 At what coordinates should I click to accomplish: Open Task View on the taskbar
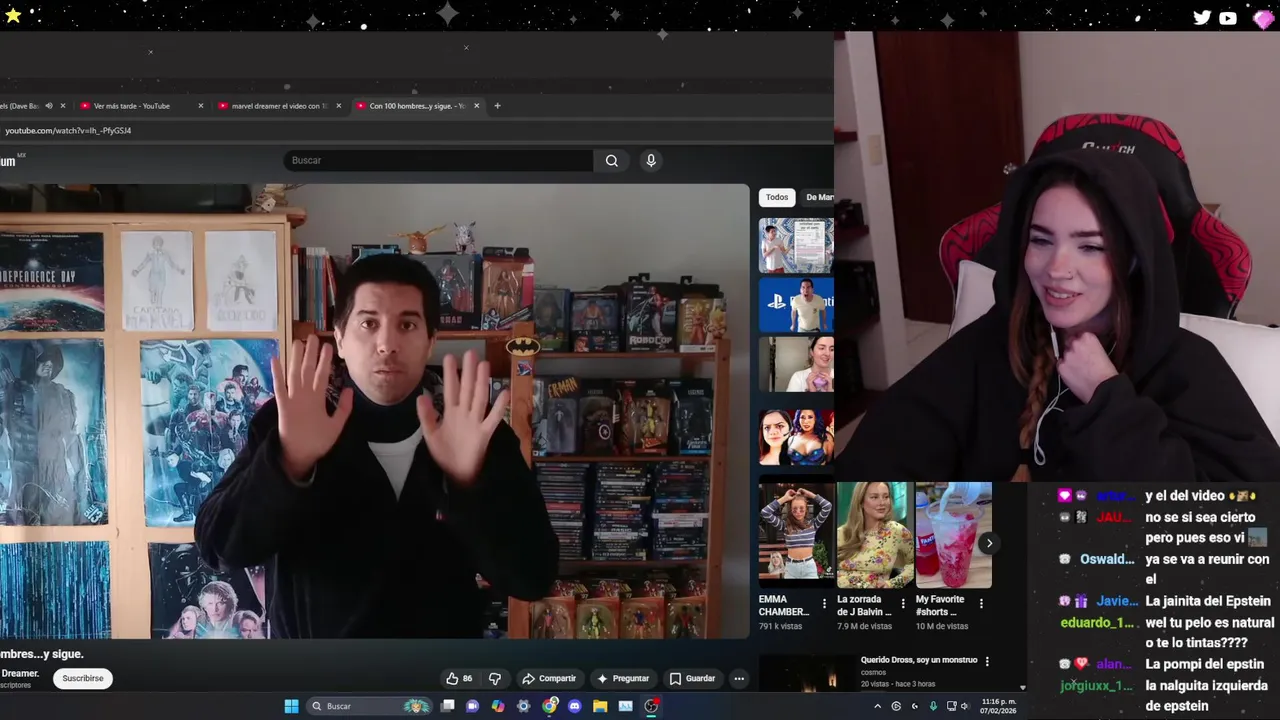[x=448, y=706]
